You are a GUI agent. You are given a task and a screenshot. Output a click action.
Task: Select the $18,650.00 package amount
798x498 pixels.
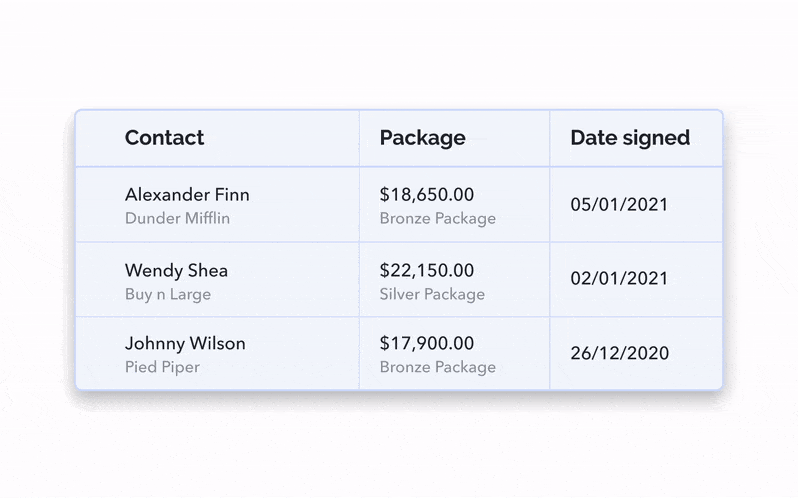point(427,194)
